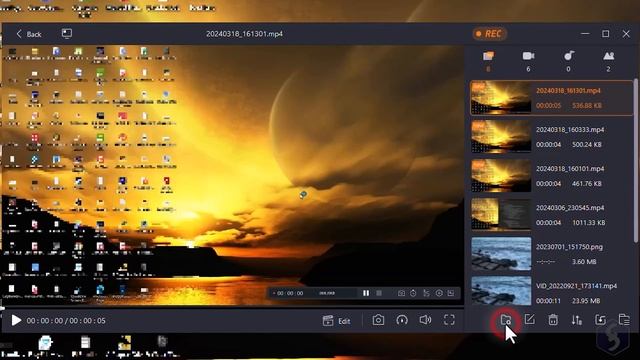Take a snapshot with the camera icon
The width and height of the screenshot is (640, 360).
pyautogui.click(x=378, y=320)
